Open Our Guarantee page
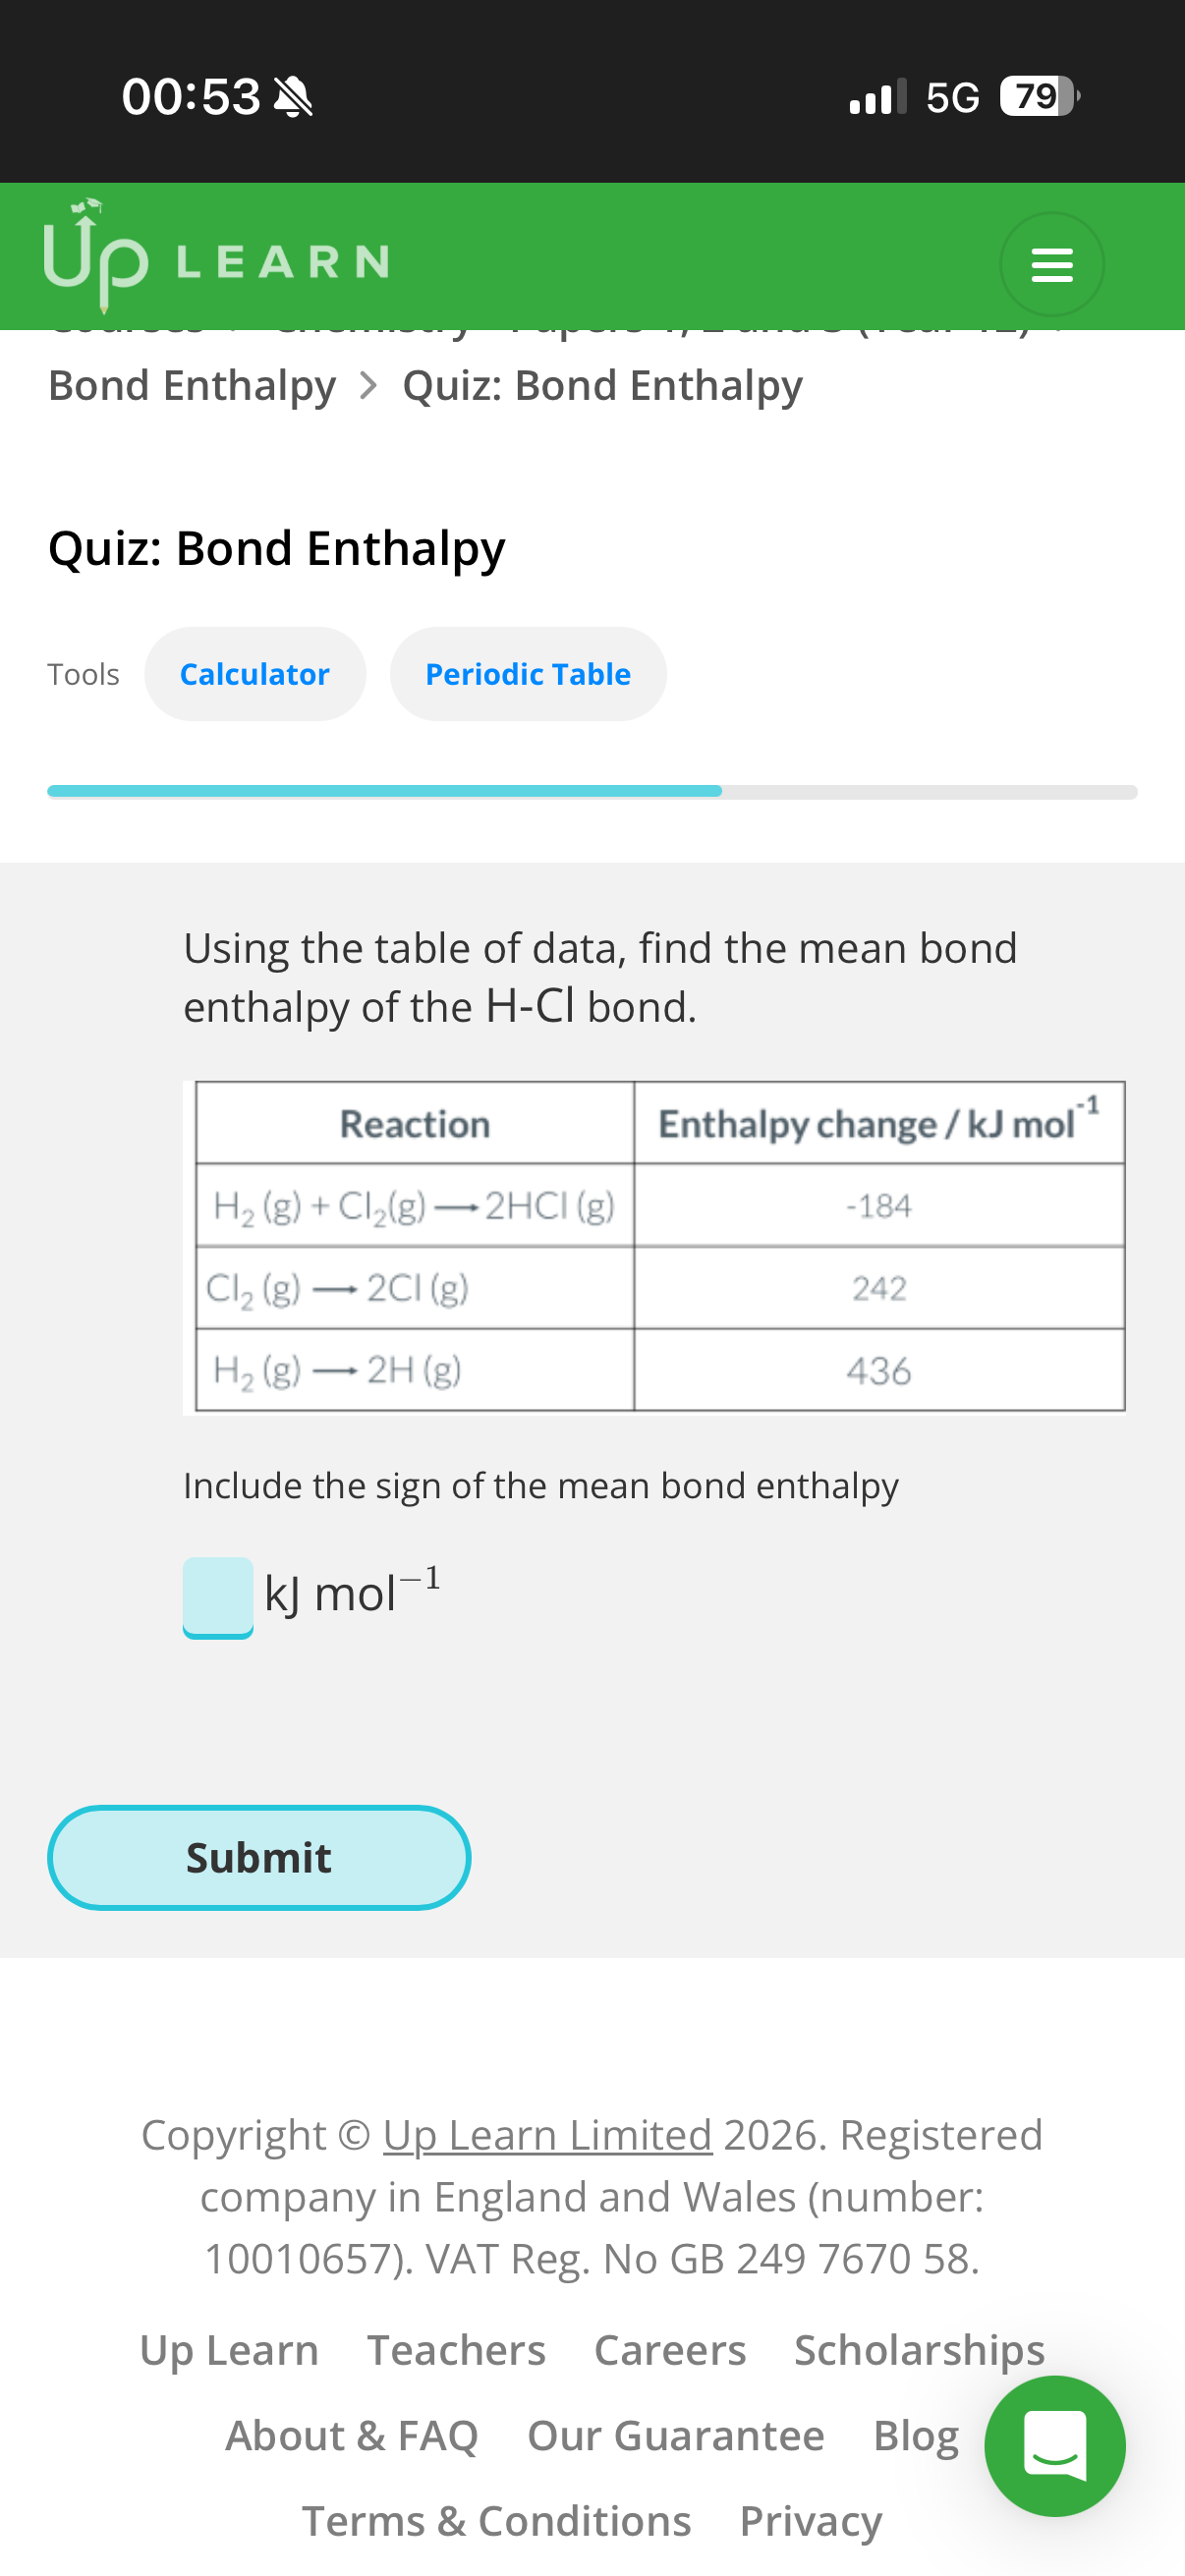The width and height of the screenshot is (1185, 2576). (x=676, y=2436)
